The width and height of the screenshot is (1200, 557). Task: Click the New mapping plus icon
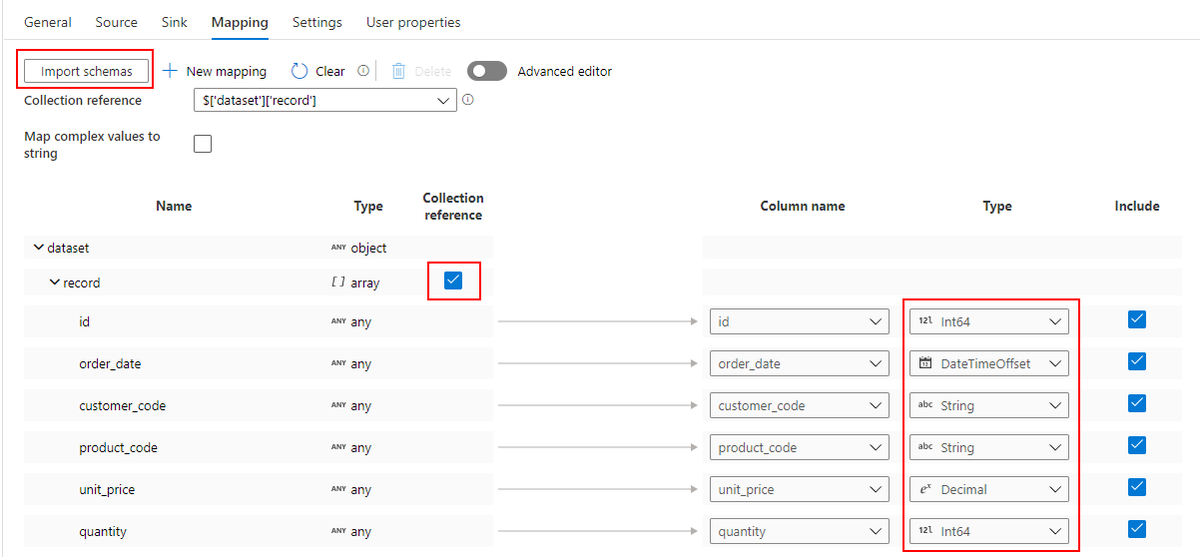click(x=170, y=71)
